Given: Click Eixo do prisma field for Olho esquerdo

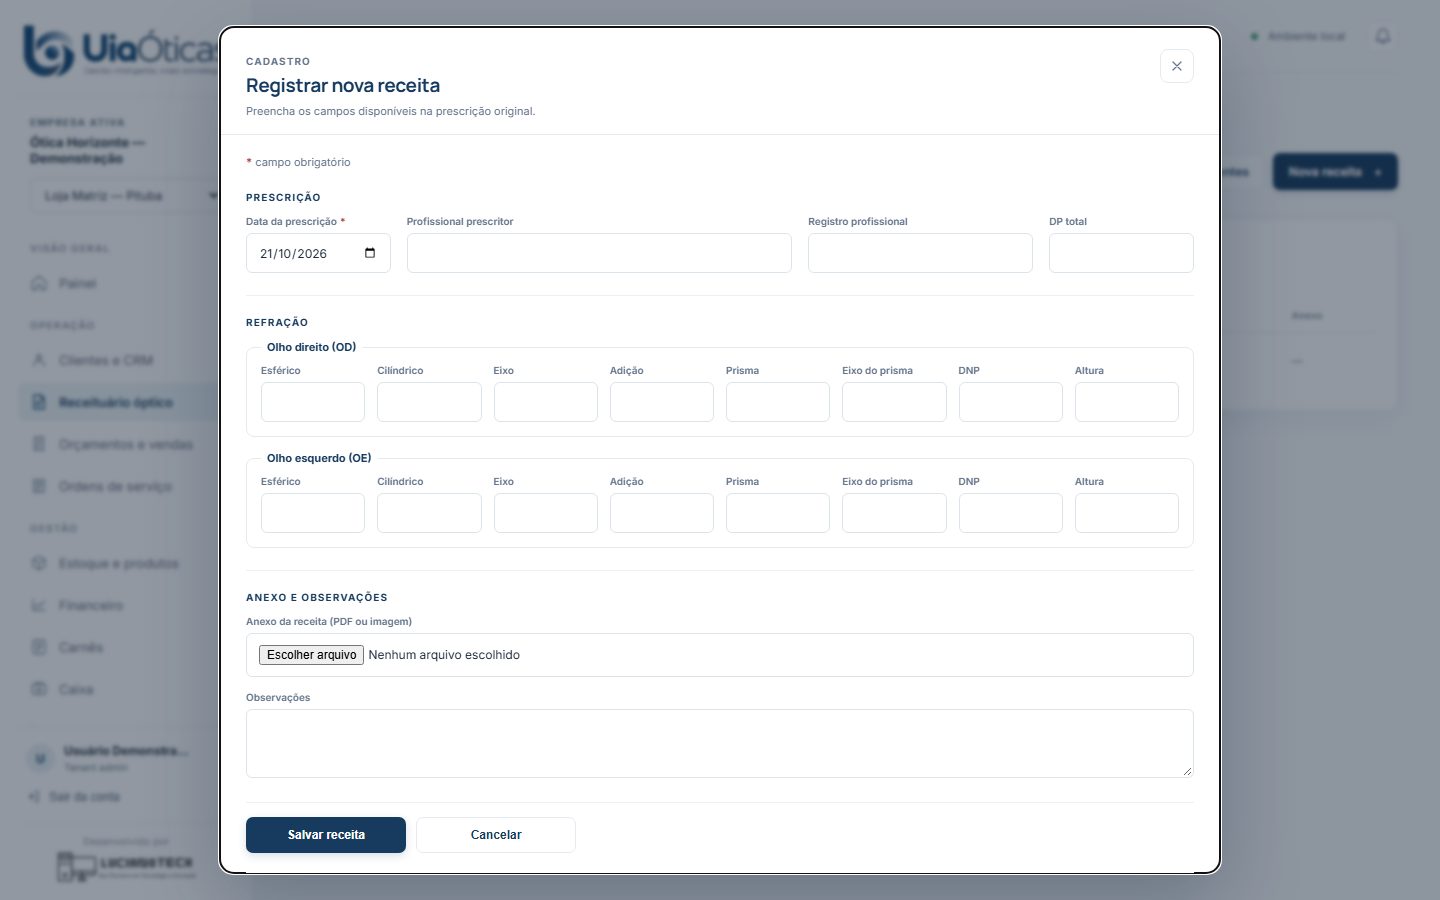Looking at the screenshot, I should (894, 513).
